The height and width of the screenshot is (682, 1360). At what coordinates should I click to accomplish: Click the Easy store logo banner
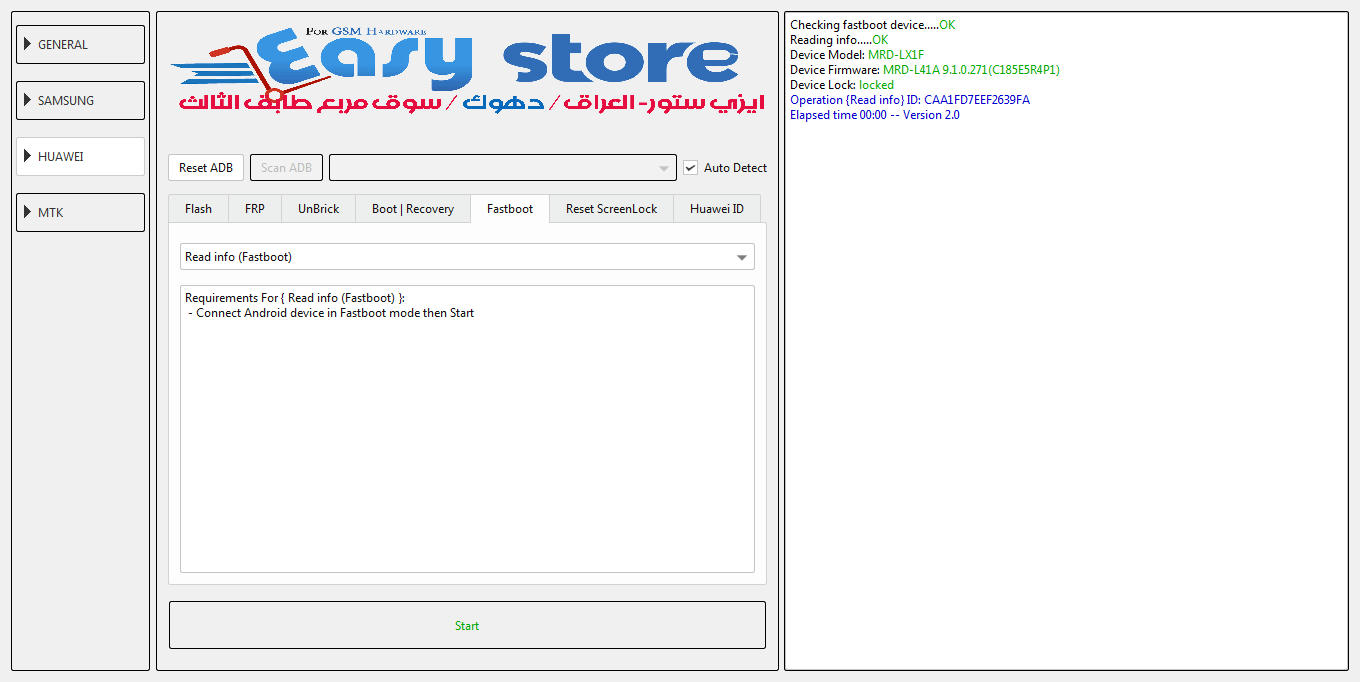[467, 70]
